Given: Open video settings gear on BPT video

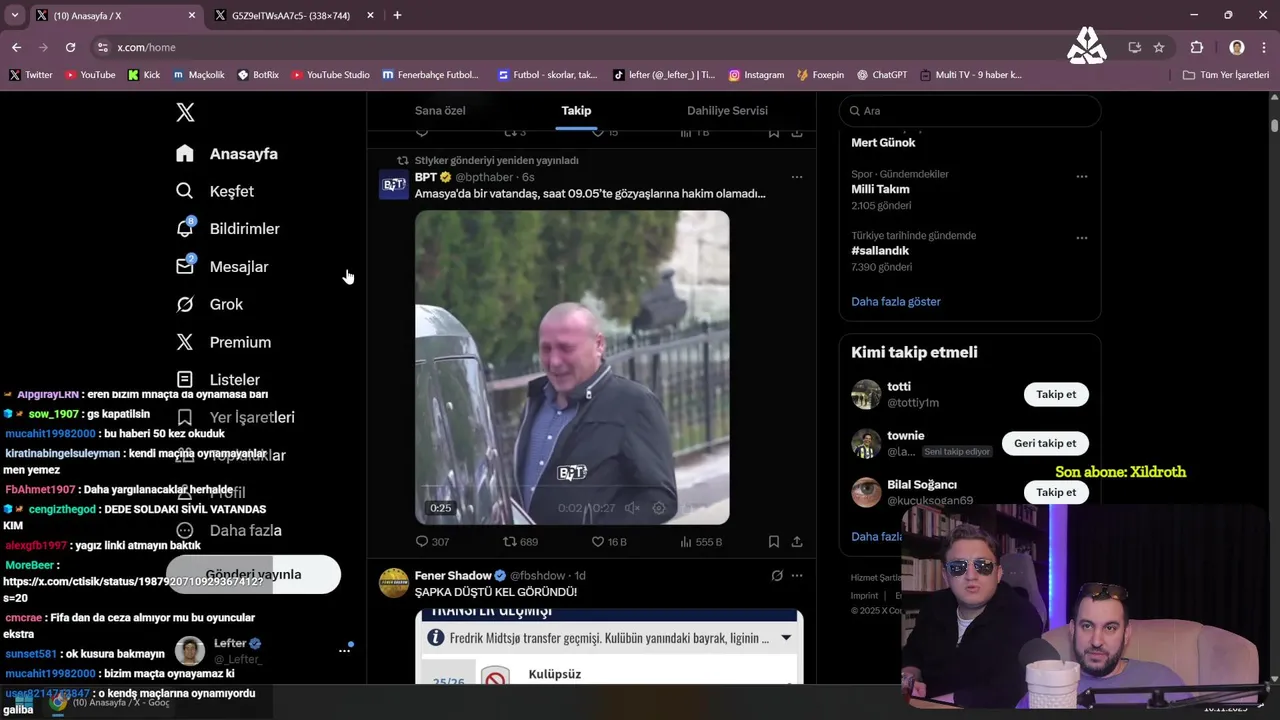Looking at the screenshot, I should pyautogui.click(x=659, y=508).
